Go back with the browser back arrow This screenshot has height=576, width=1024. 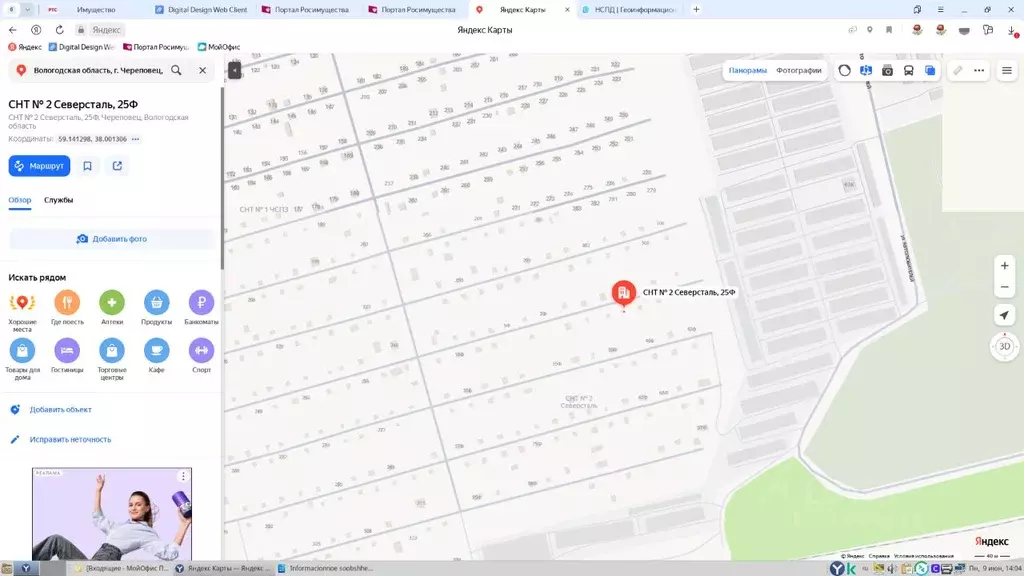coord(12,30)
